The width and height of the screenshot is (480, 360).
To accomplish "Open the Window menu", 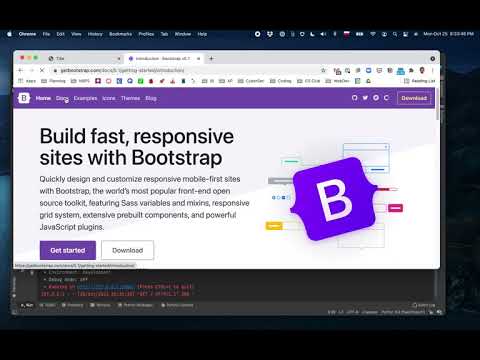I will point(183,34).
